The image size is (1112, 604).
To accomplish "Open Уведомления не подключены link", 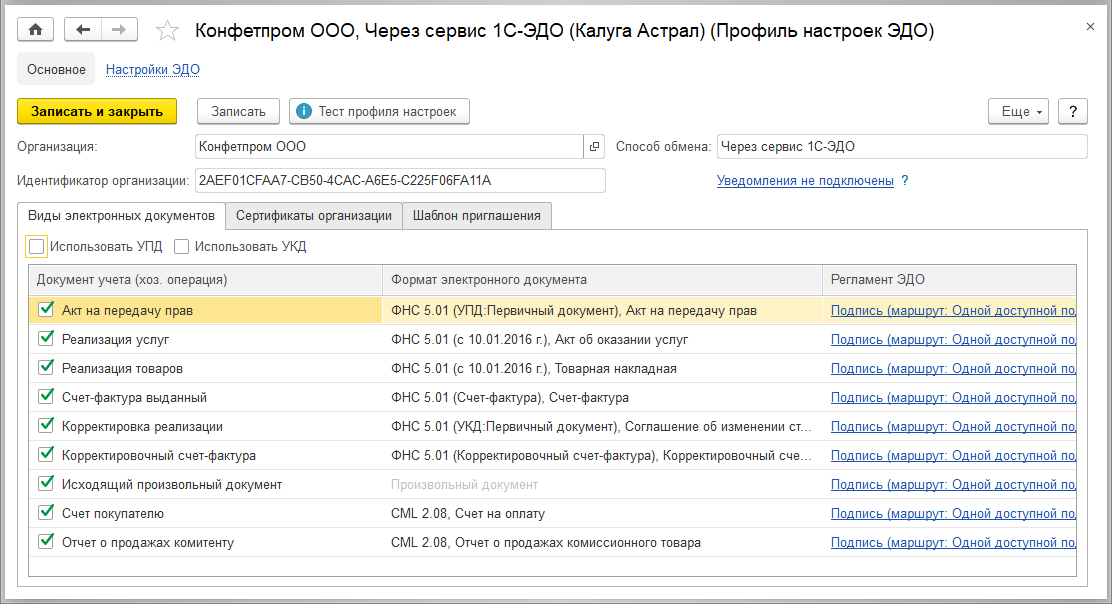I will 805,181.
